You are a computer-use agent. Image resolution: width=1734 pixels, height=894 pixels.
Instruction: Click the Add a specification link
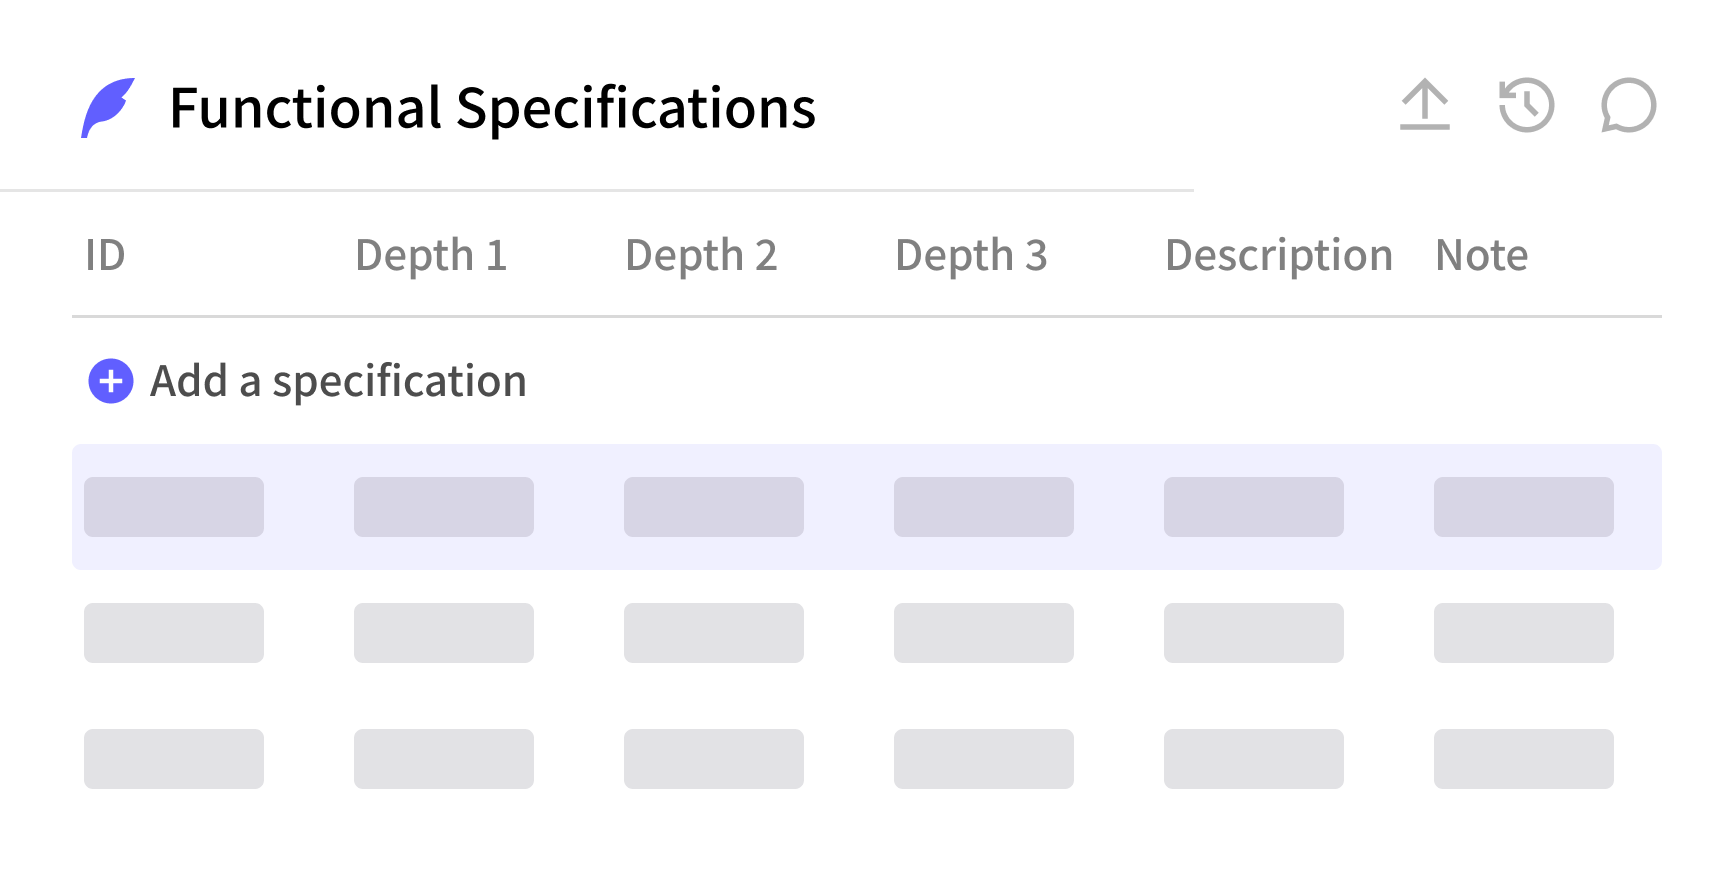tap(338, 381)
